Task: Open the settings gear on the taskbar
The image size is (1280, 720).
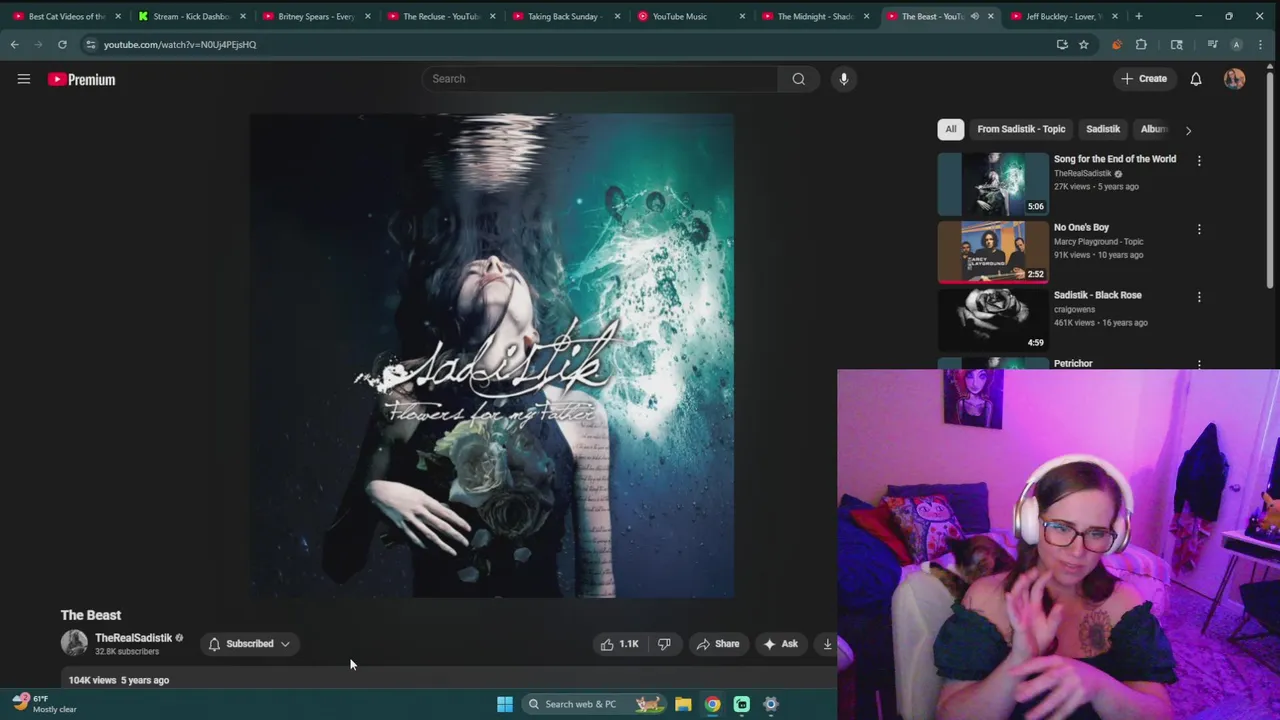Action: (771, 704)
